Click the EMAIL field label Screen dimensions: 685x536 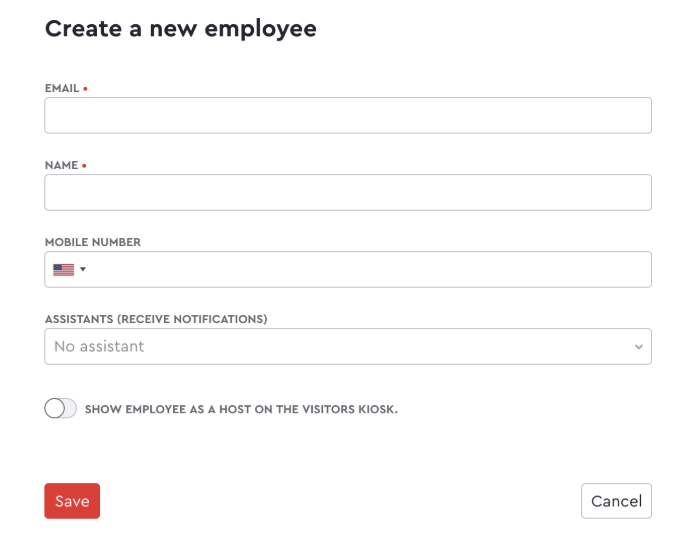[62, 89]
